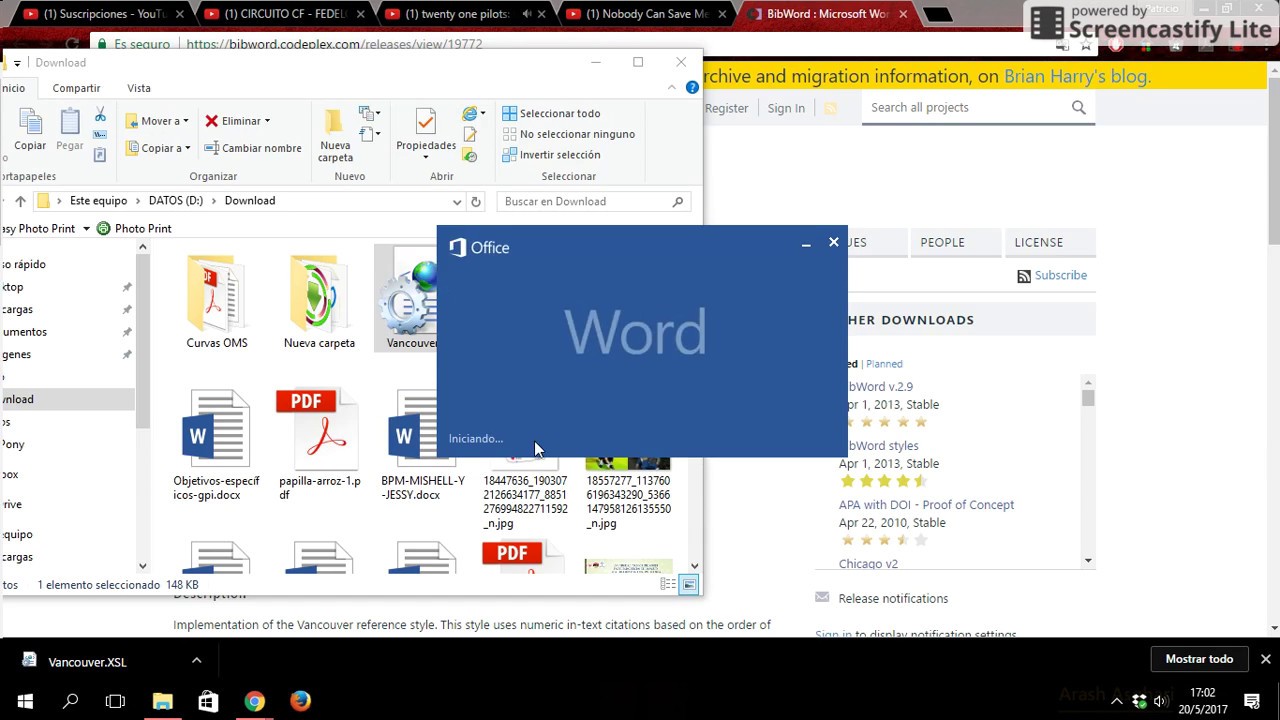Image resolution: width=1280 pixels, height=720 pixels.
Task: Expand Mover a dropdown
Action: point(186,121)
